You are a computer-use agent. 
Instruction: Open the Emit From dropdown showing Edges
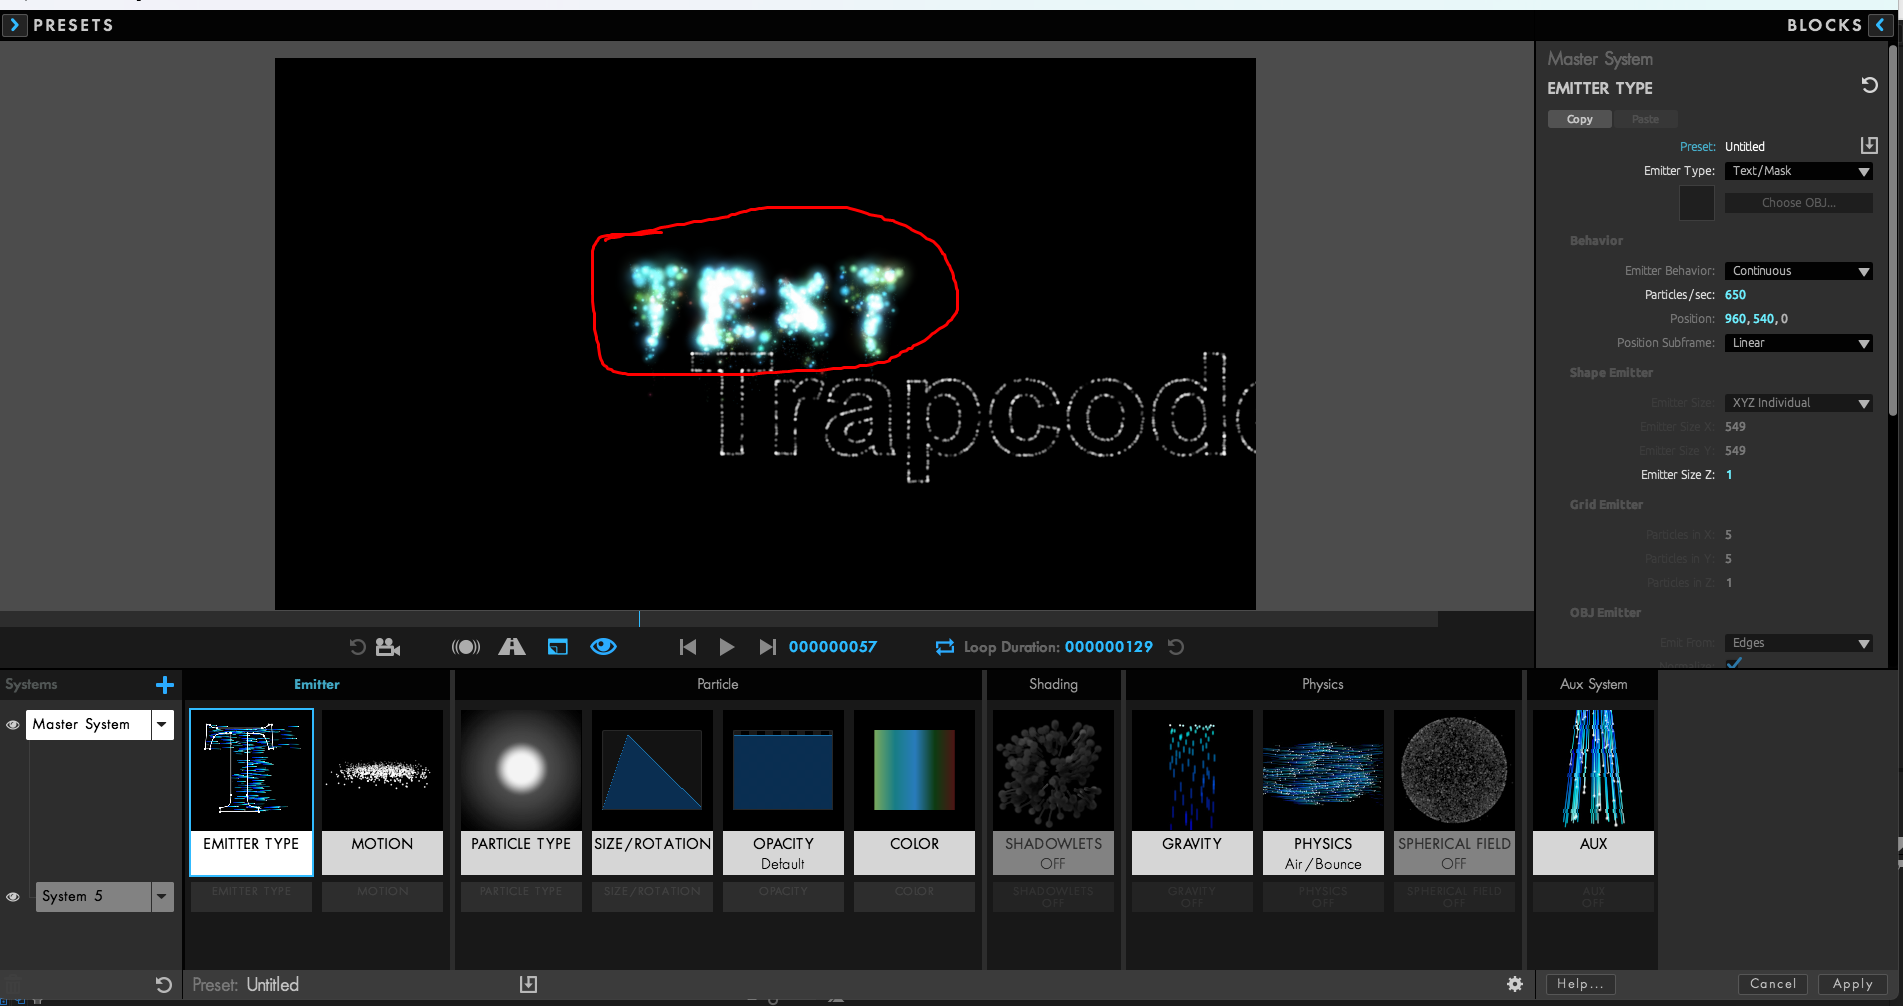[x=1798, y=642]
